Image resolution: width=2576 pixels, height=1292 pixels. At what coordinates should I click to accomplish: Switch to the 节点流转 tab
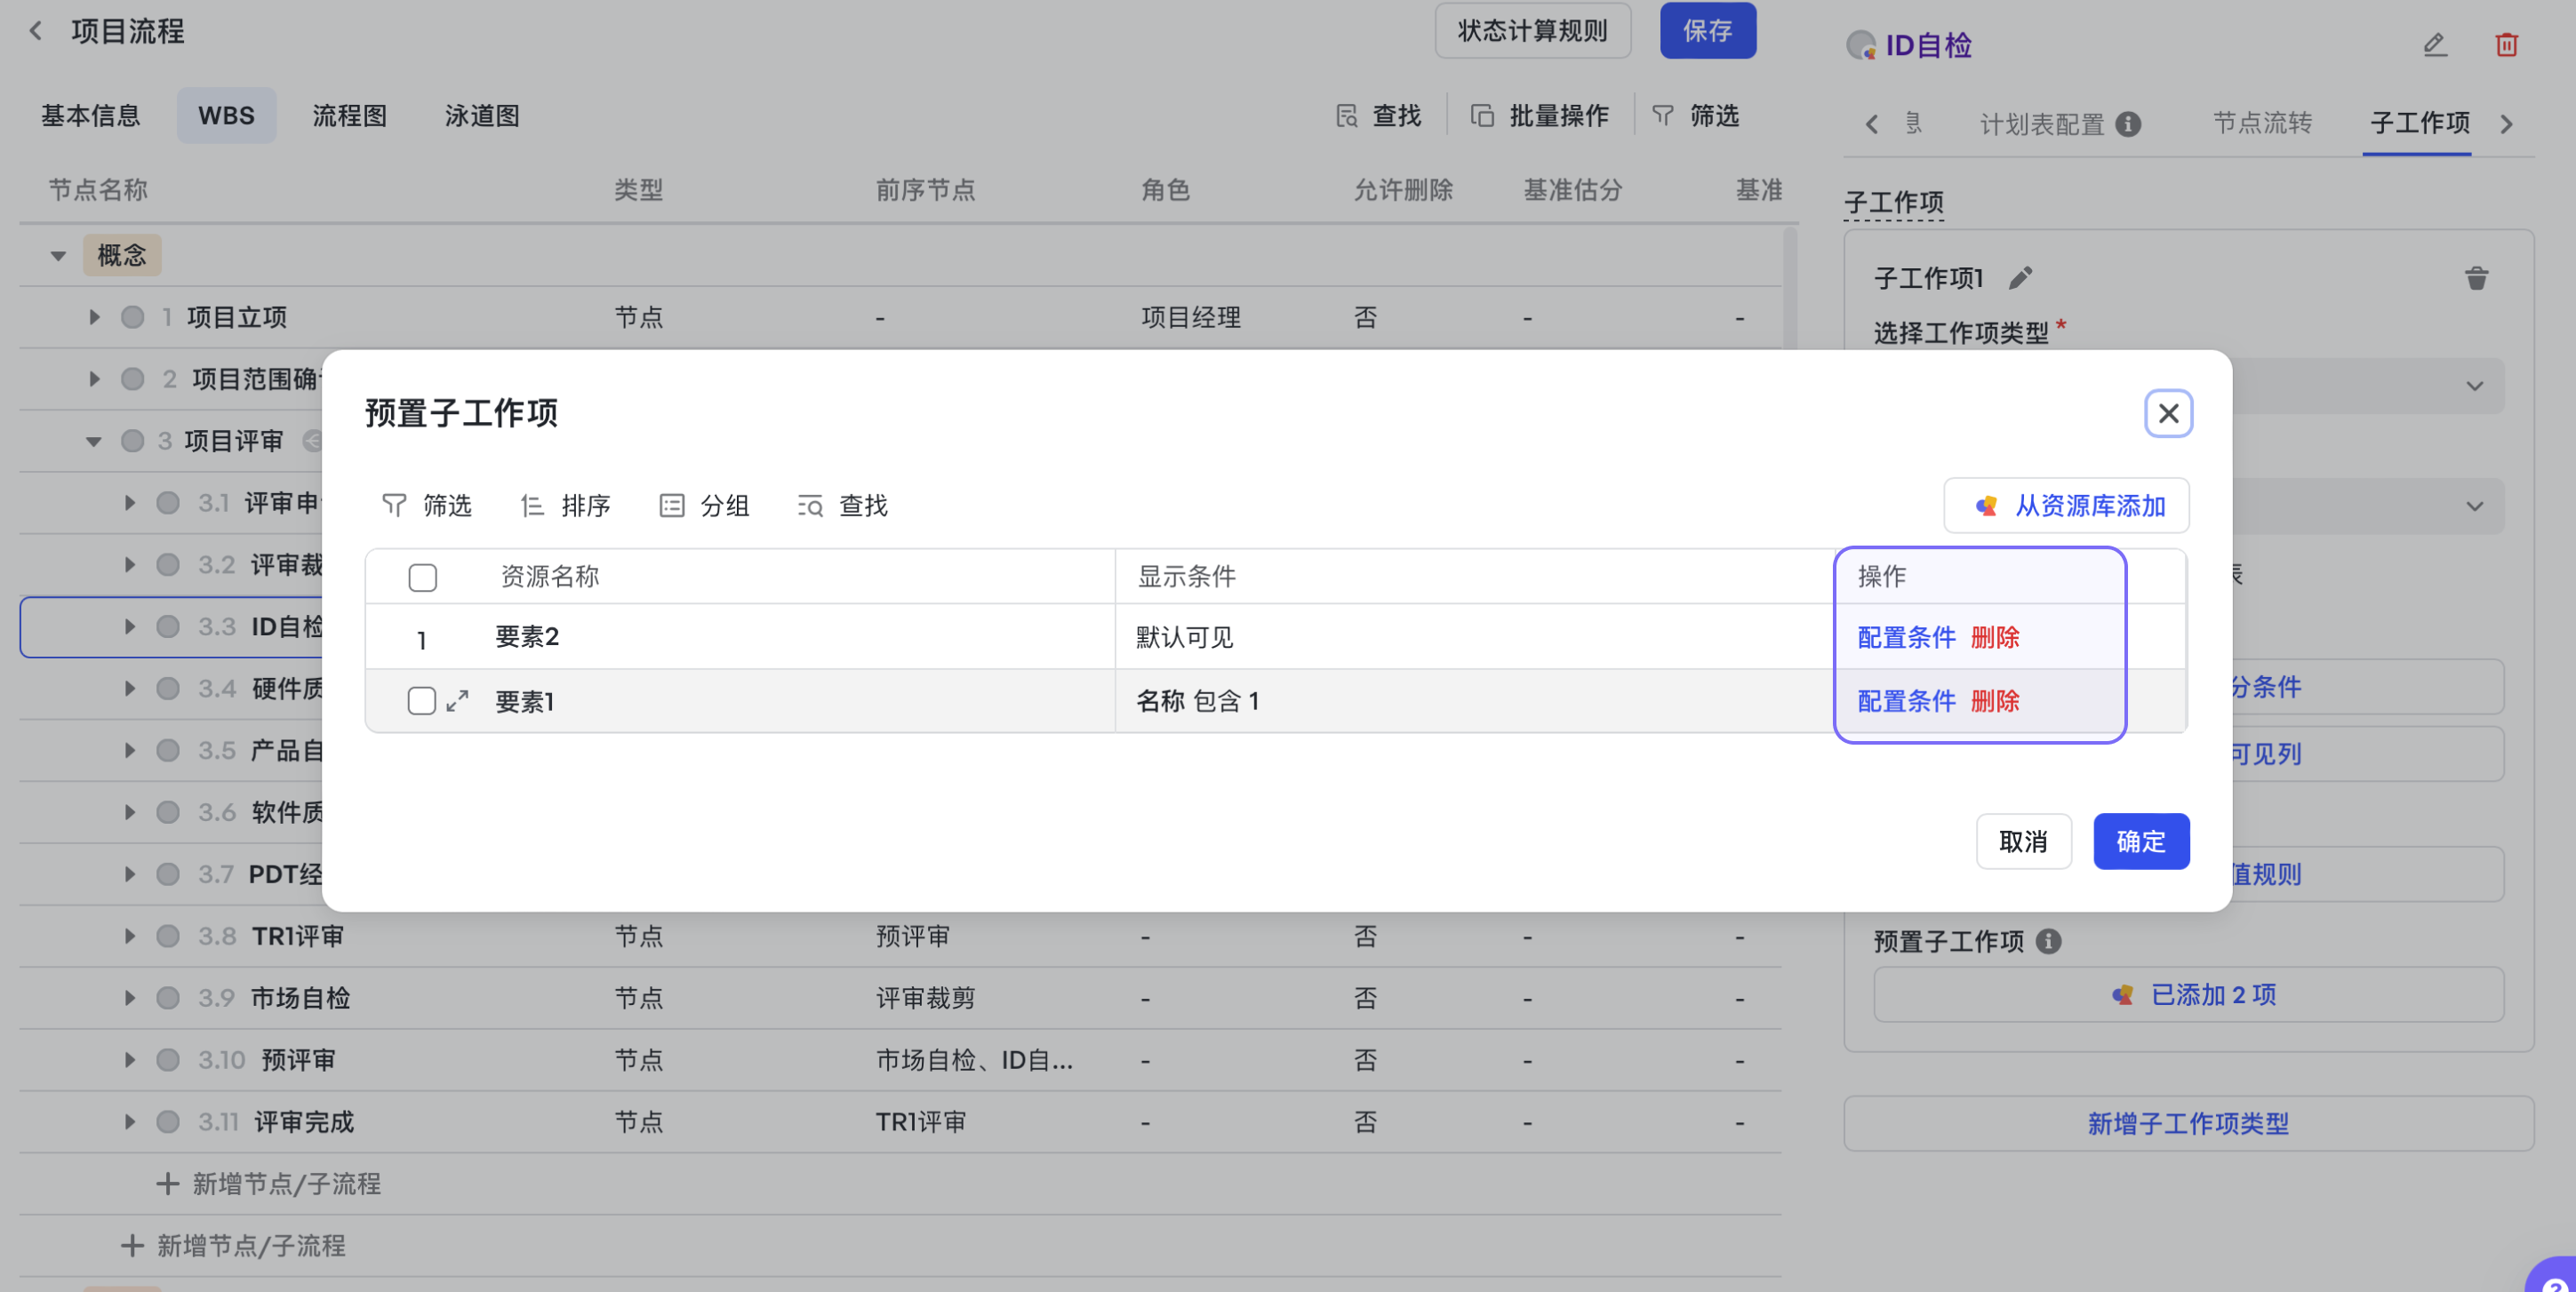(x=2262, y=123)
